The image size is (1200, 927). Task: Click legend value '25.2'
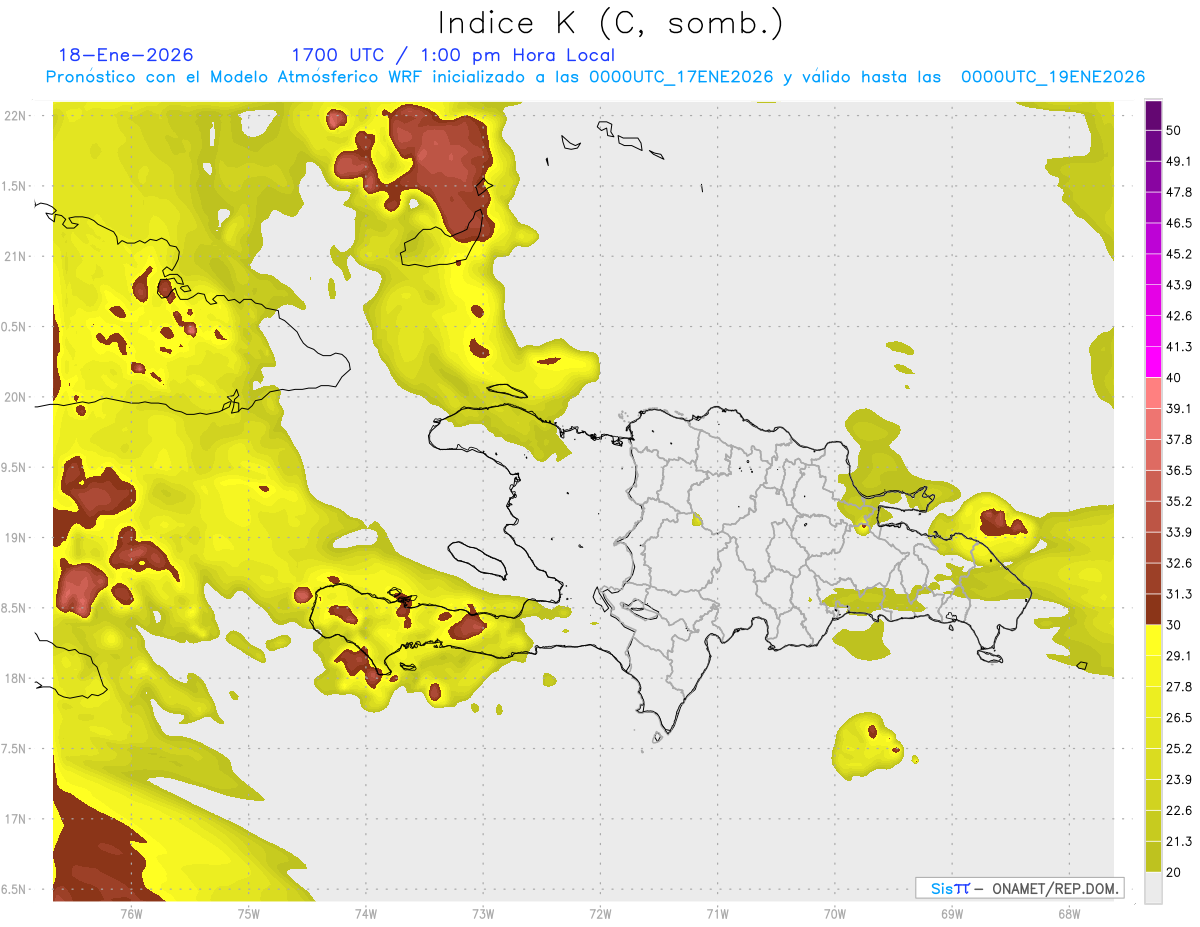(1179, 748)
